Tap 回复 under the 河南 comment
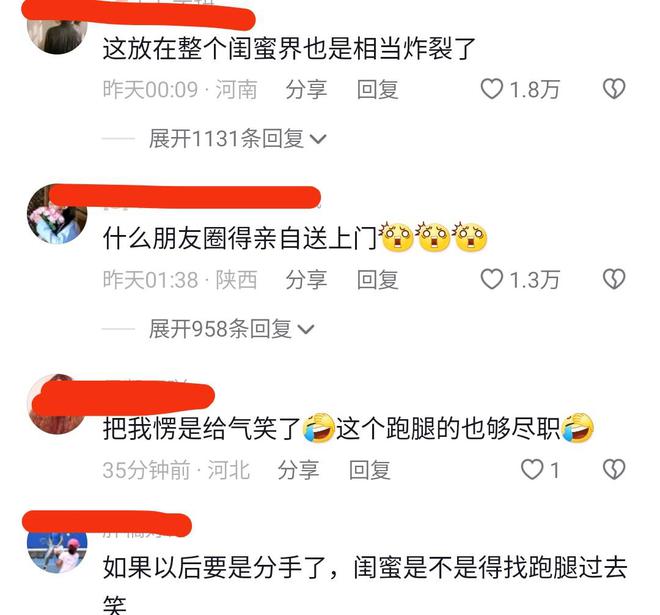Screen dimensions: 660x615 (378, 90)
